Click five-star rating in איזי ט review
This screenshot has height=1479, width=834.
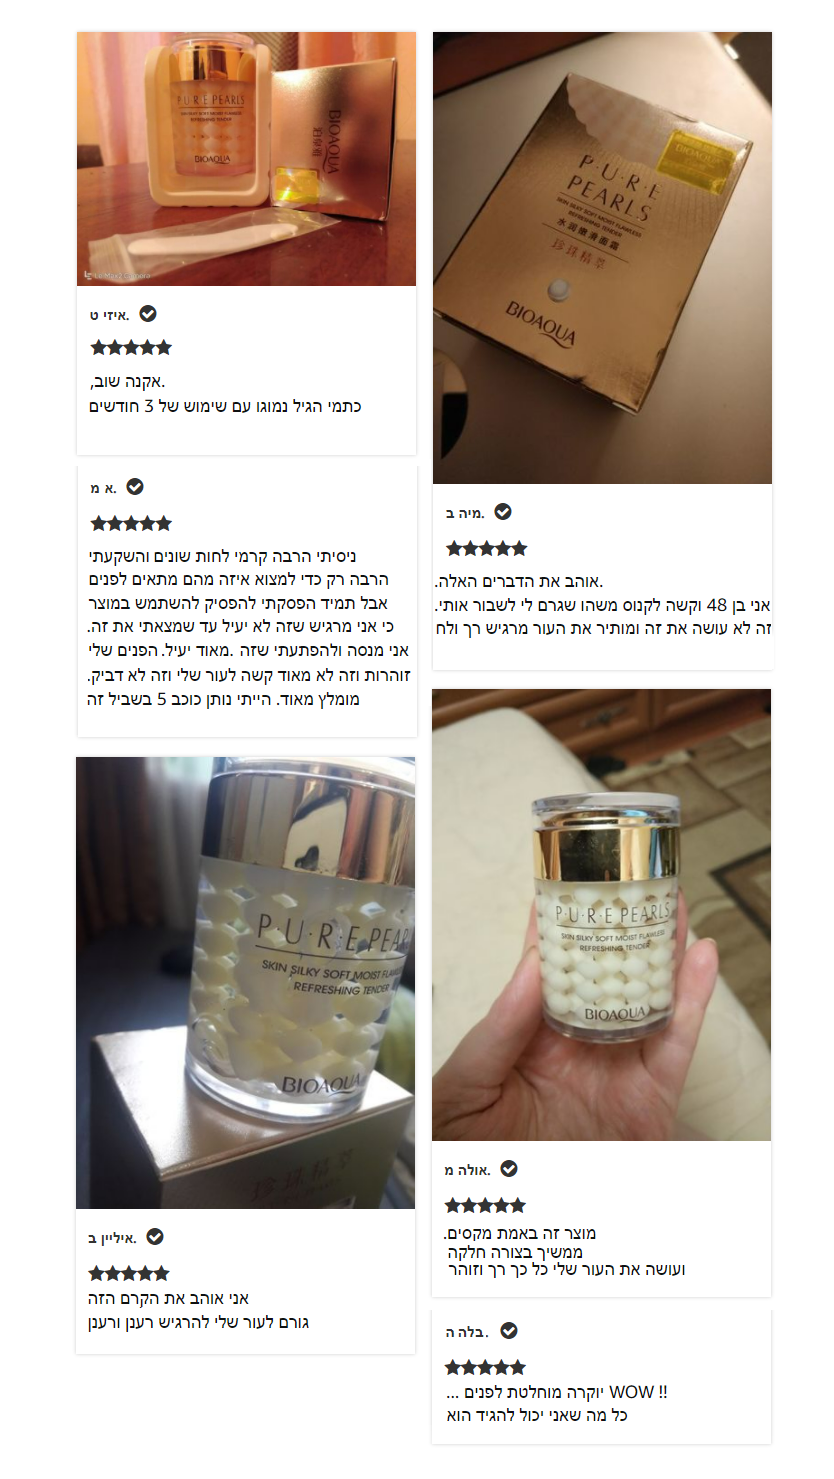[131, 348]
